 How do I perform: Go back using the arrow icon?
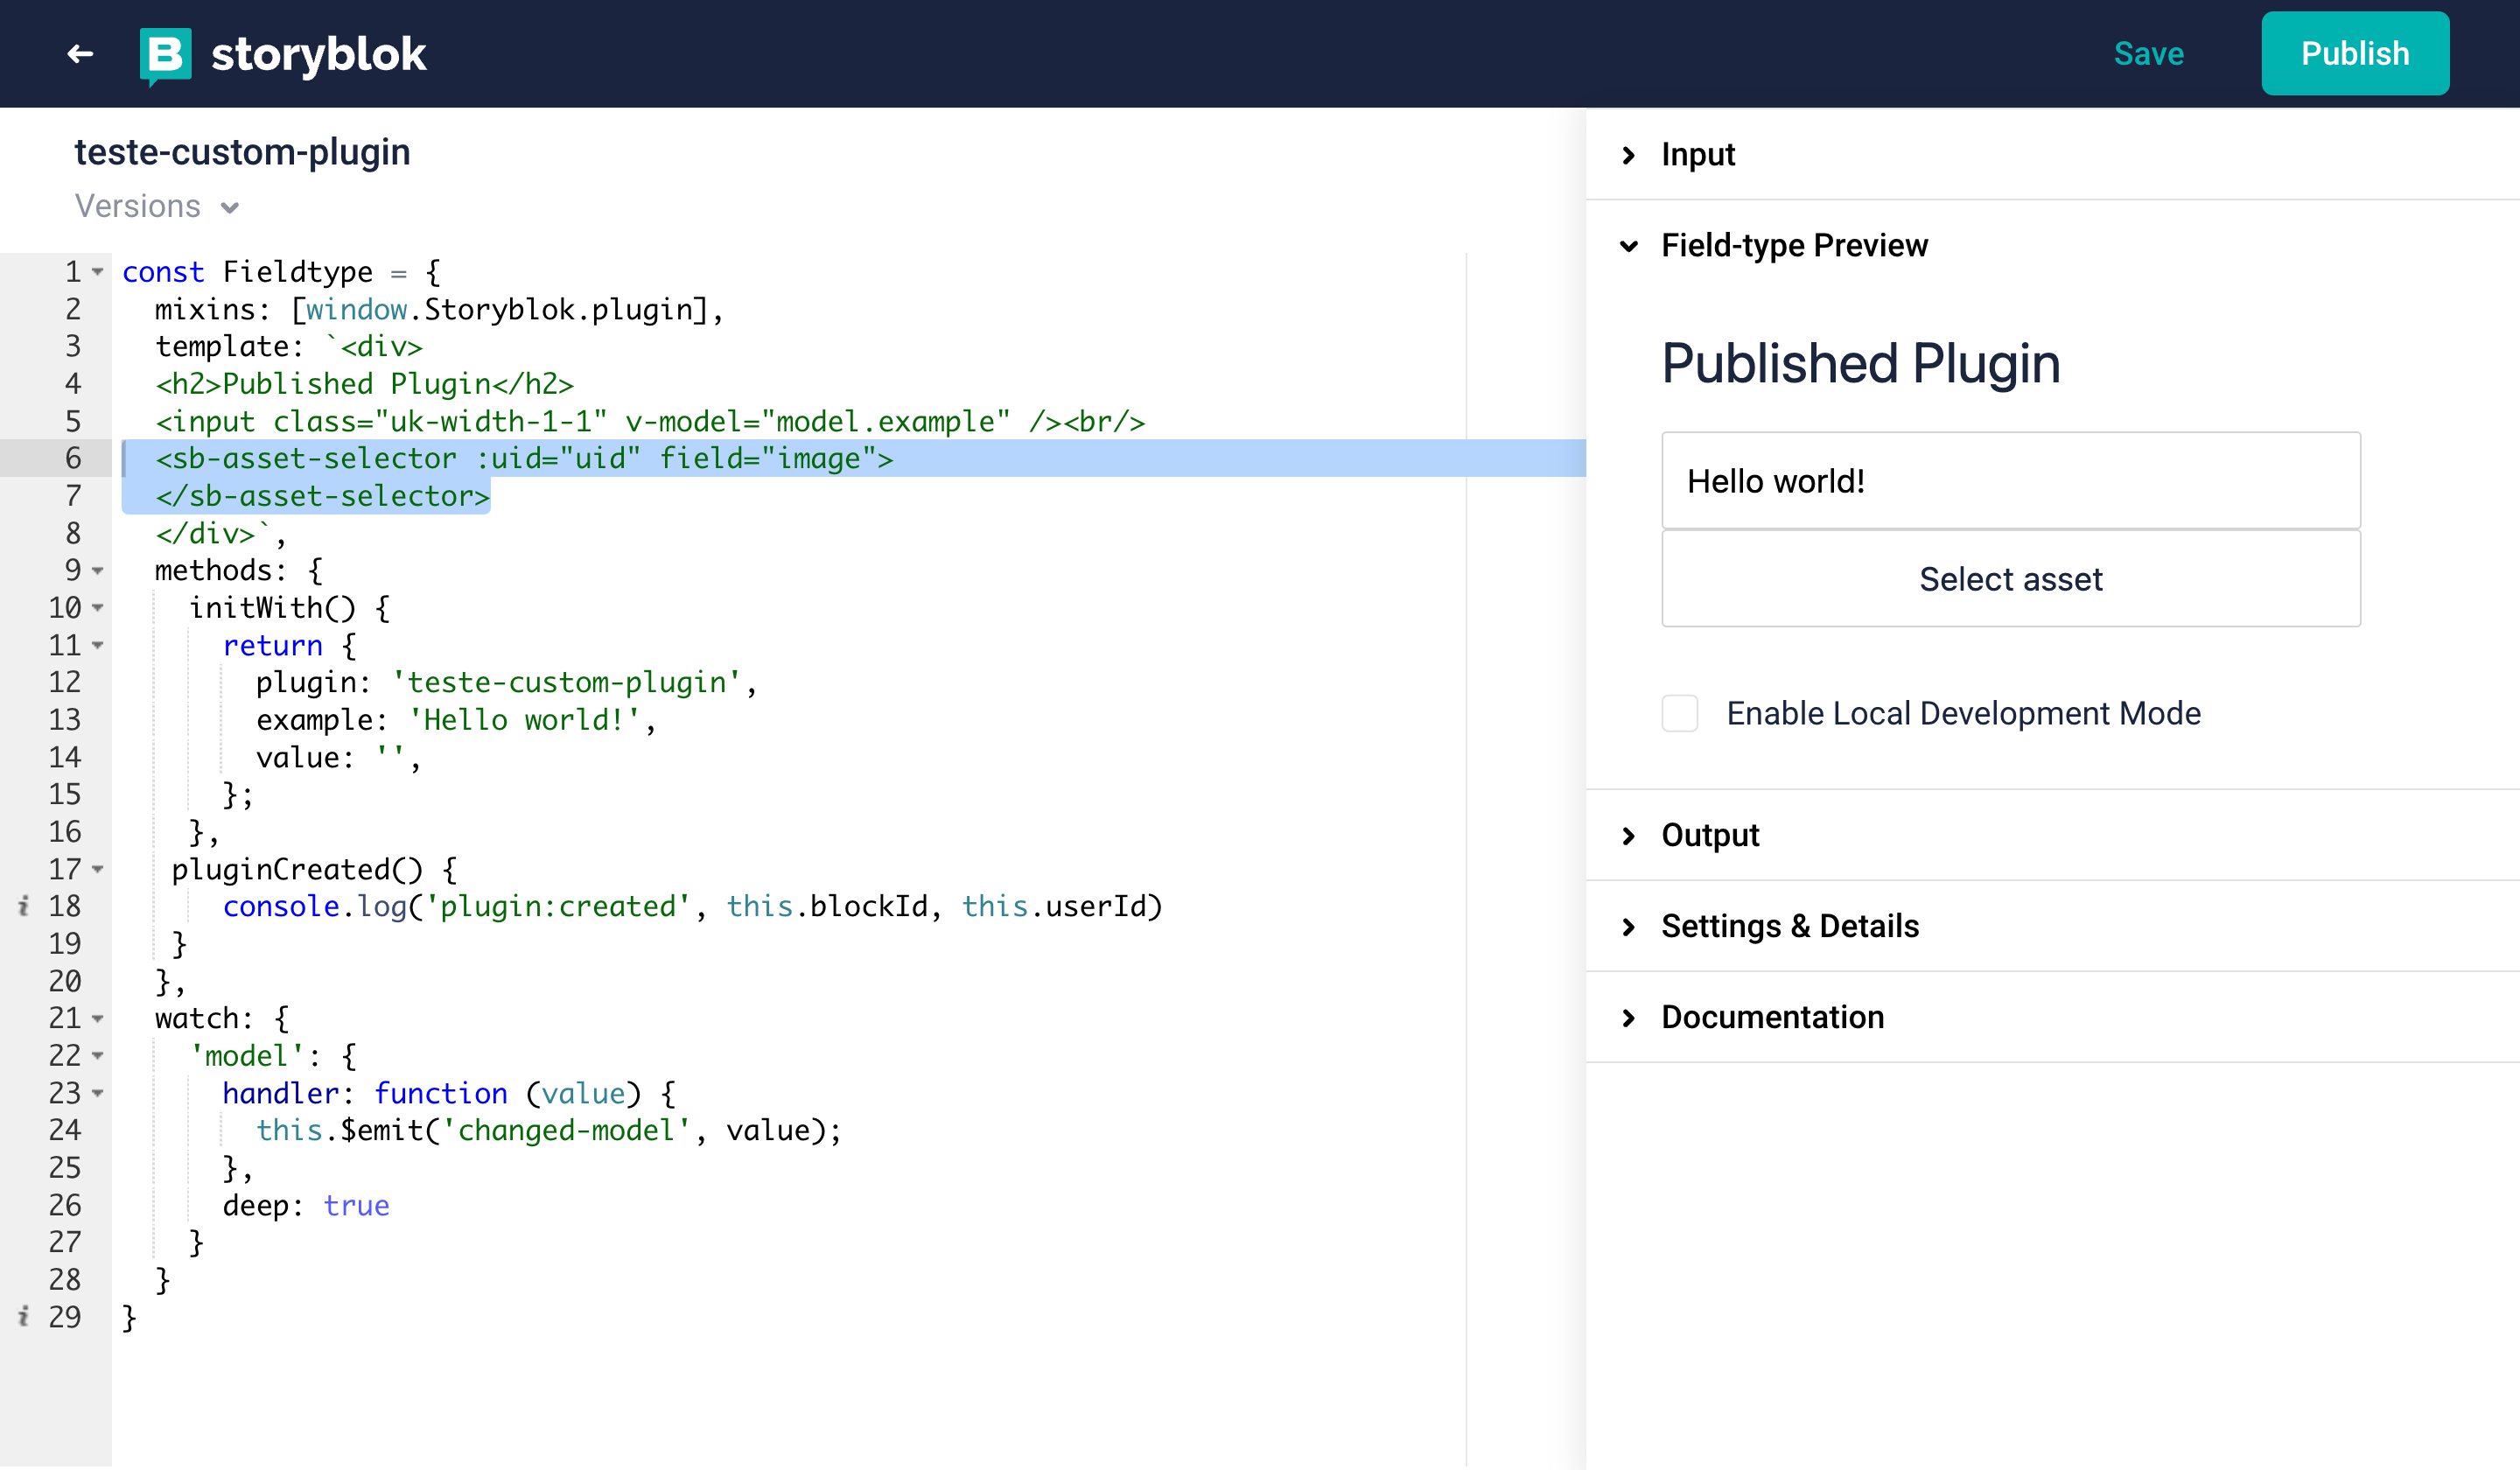(80, 54)
